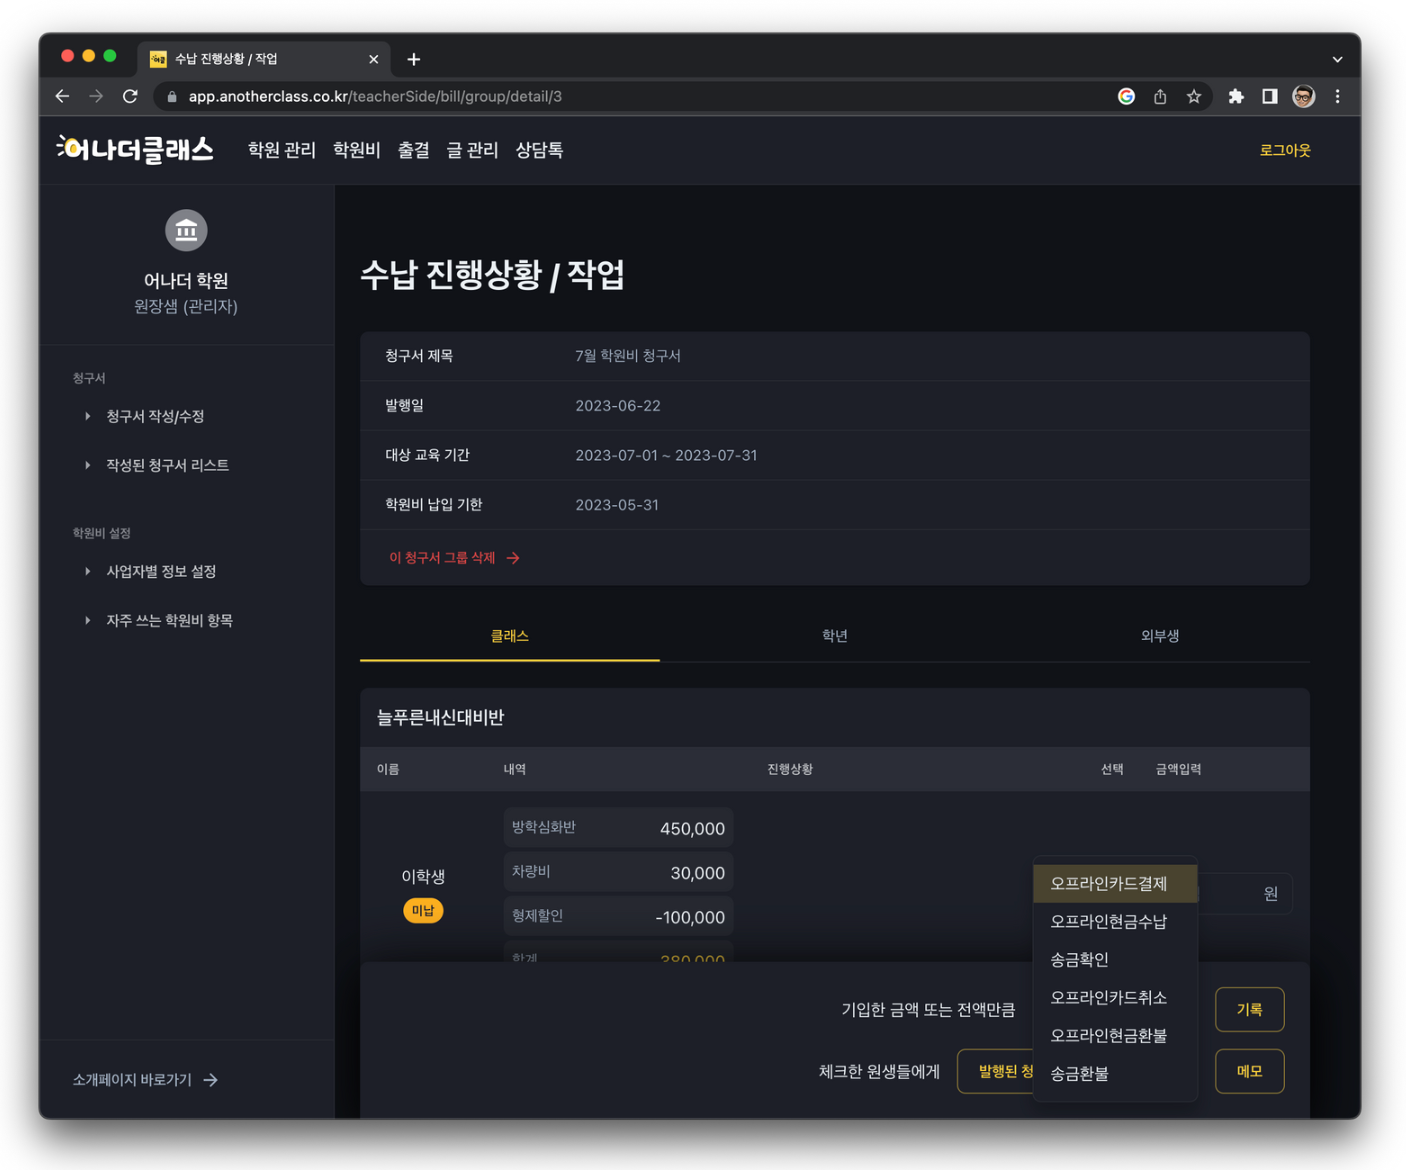Image resolution: width=1406 pixels, height=1170 pixels.
Task: Open the 글 관리 menu
Action: (x=472, y=150)
